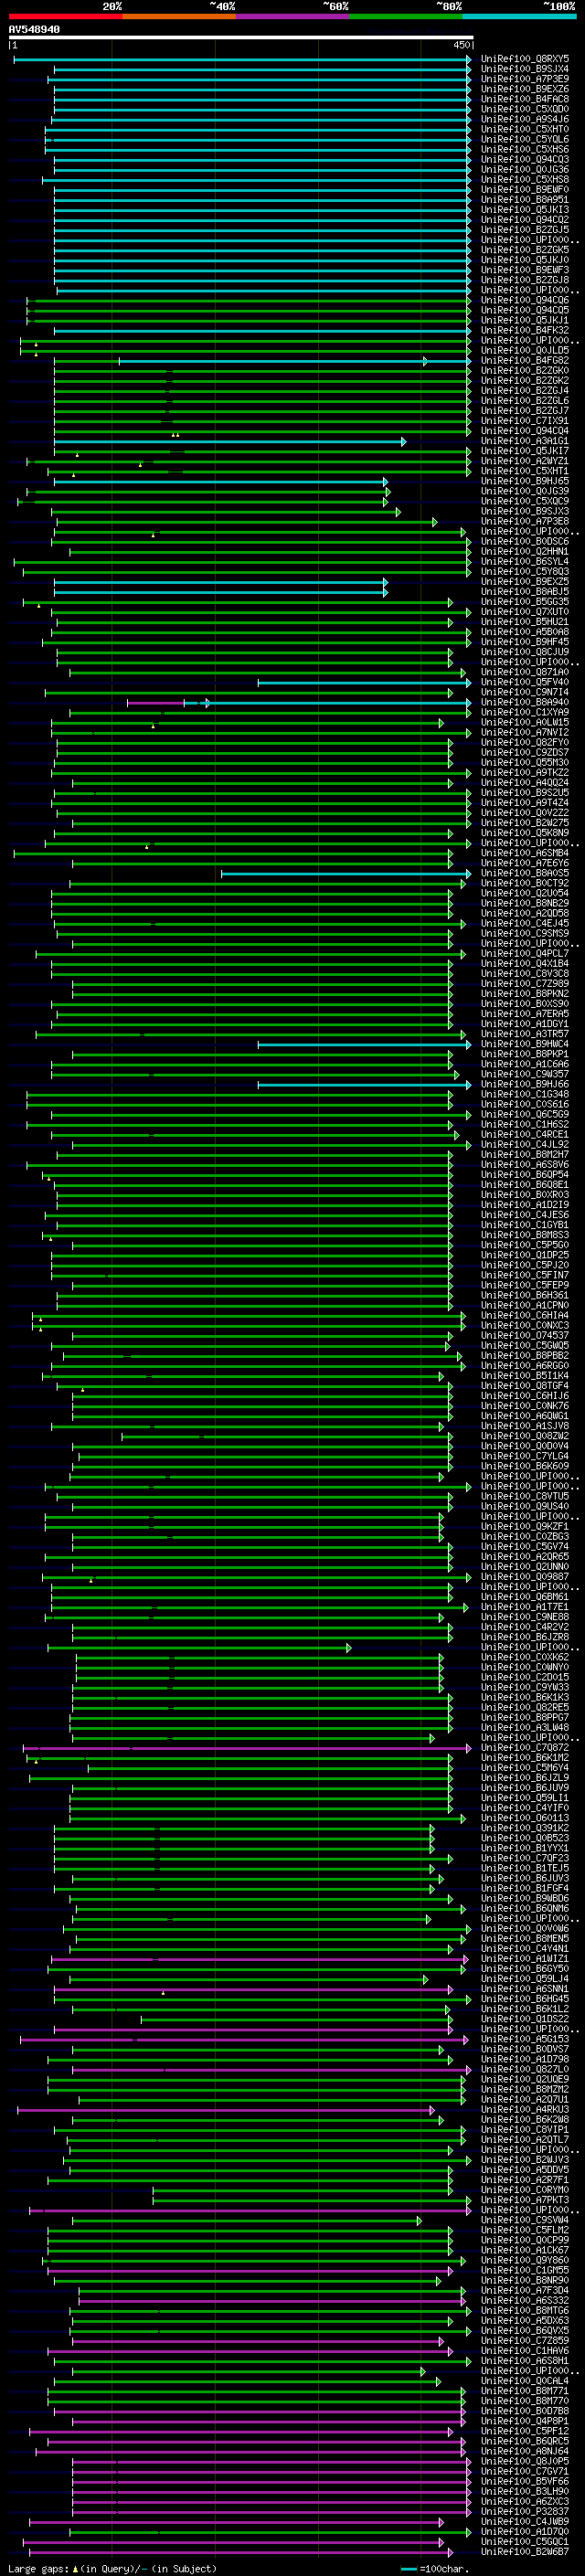Select the UniRef100_A7PKT3 label
Screen dimensions: 585x2576
[x=525, y=2200]
